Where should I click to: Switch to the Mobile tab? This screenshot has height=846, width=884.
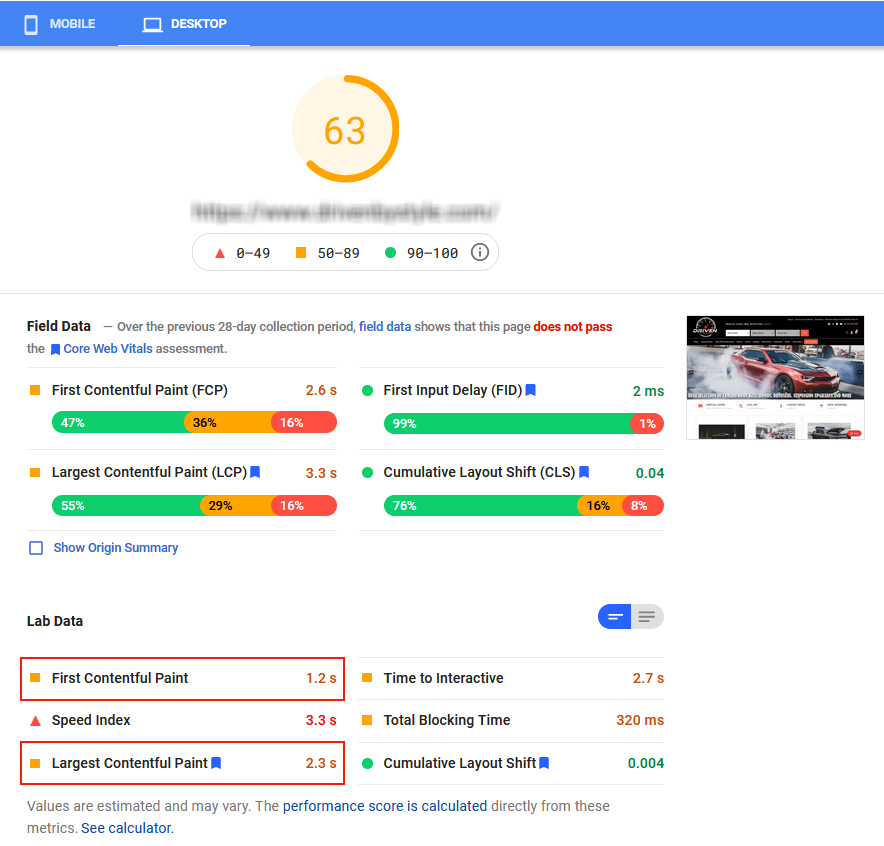click(60, 24)
